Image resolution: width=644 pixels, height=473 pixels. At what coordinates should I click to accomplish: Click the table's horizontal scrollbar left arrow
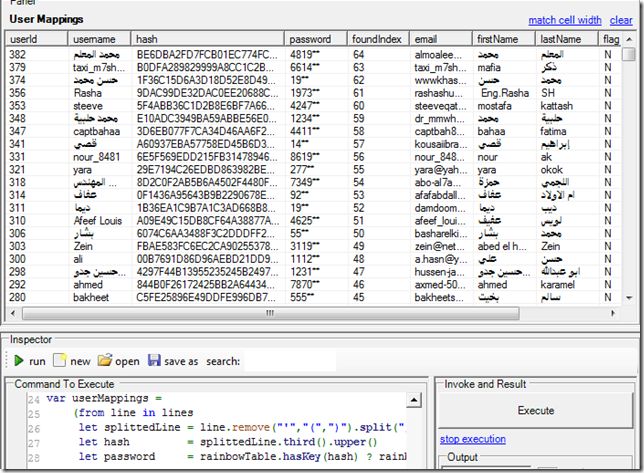pyautogui.click(x=11, y=314)
